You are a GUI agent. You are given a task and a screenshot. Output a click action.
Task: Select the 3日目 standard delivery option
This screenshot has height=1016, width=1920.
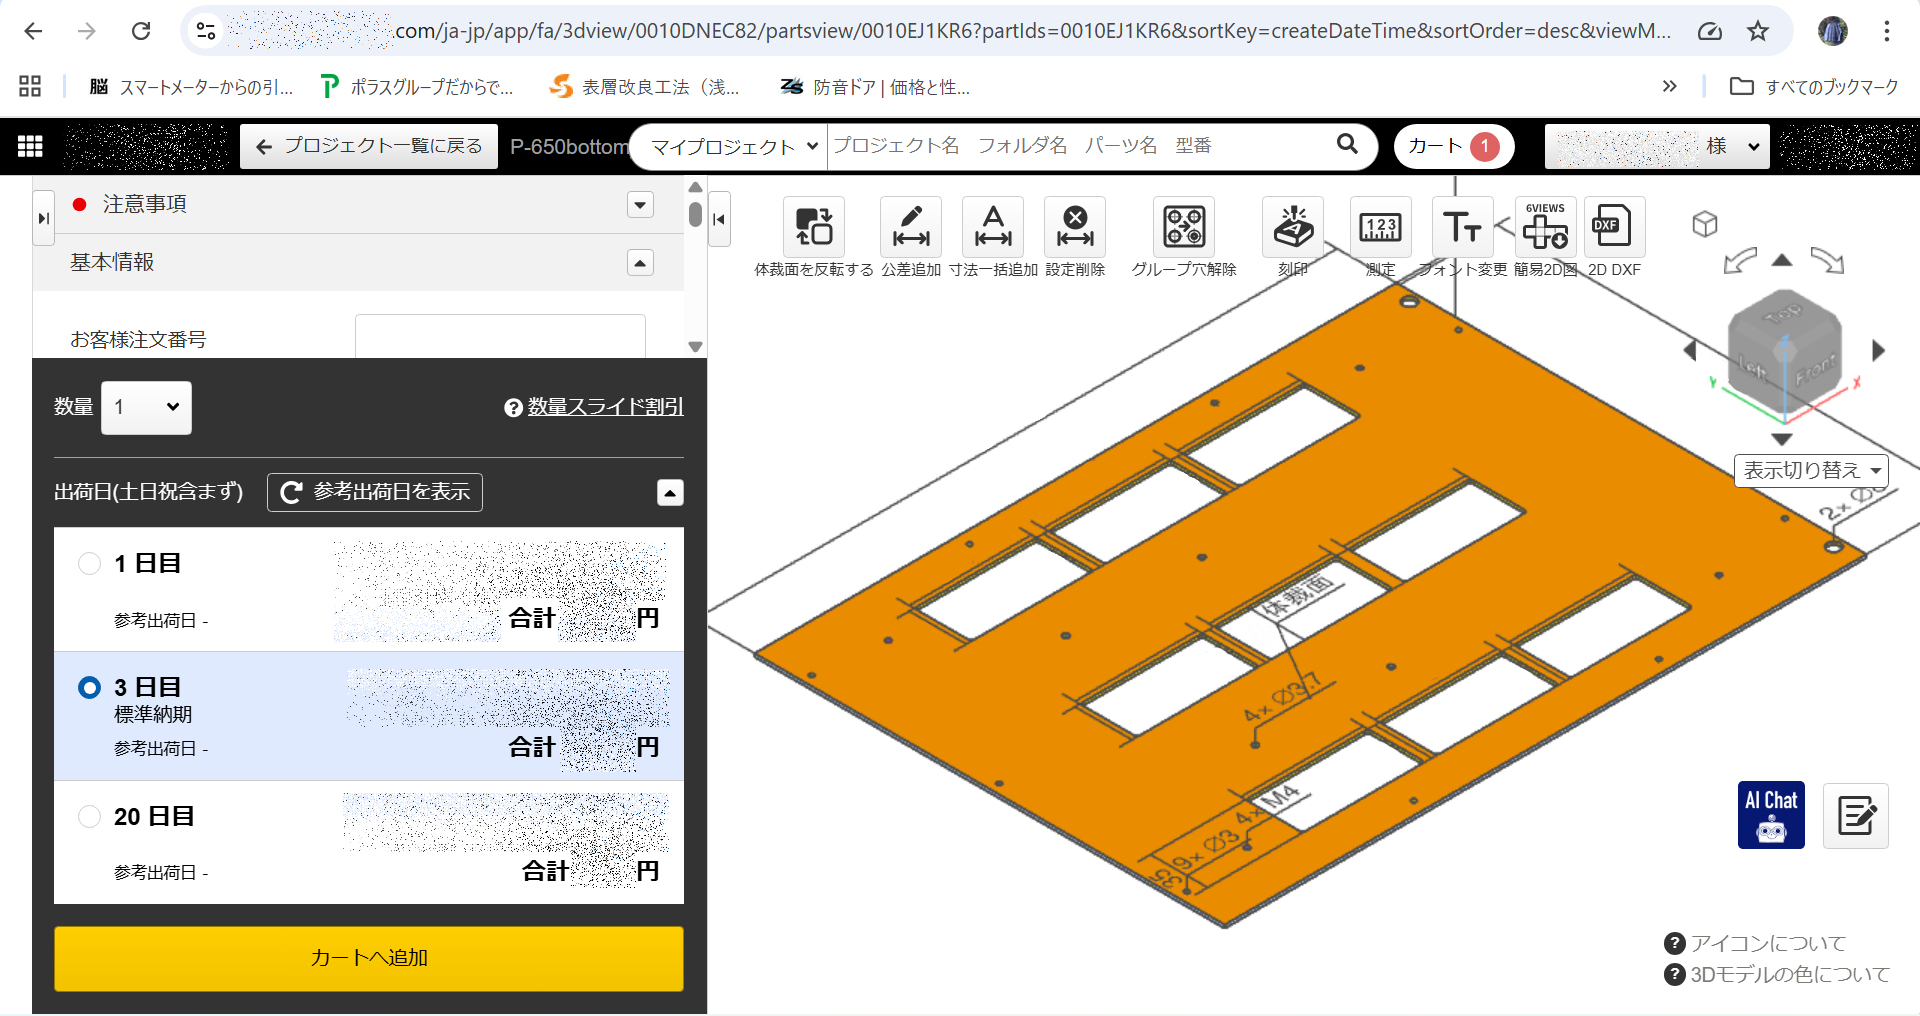coord(90,688)
